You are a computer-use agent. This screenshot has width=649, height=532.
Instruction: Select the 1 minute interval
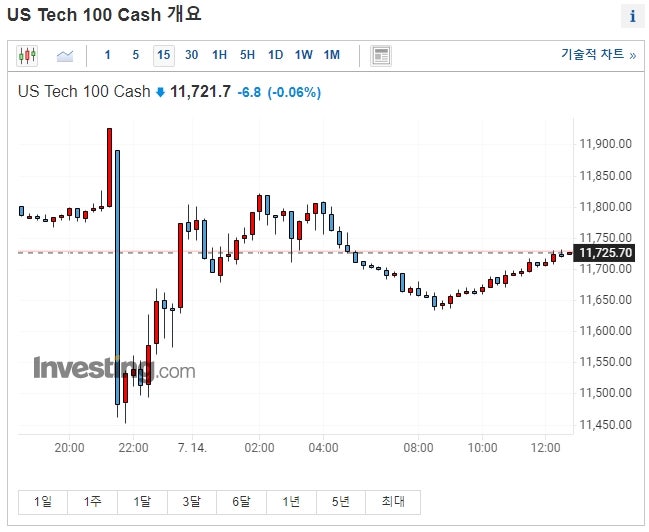point(108,55)
